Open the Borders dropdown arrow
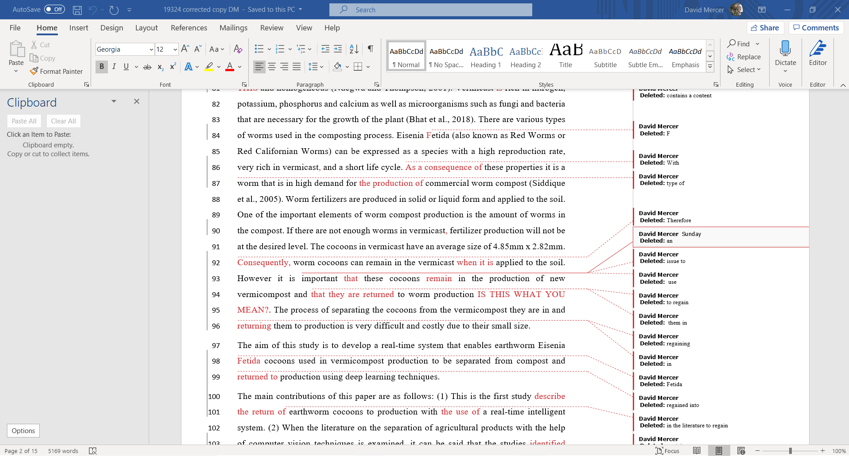This screenshot has height=456, width=849. pos(368,67)
